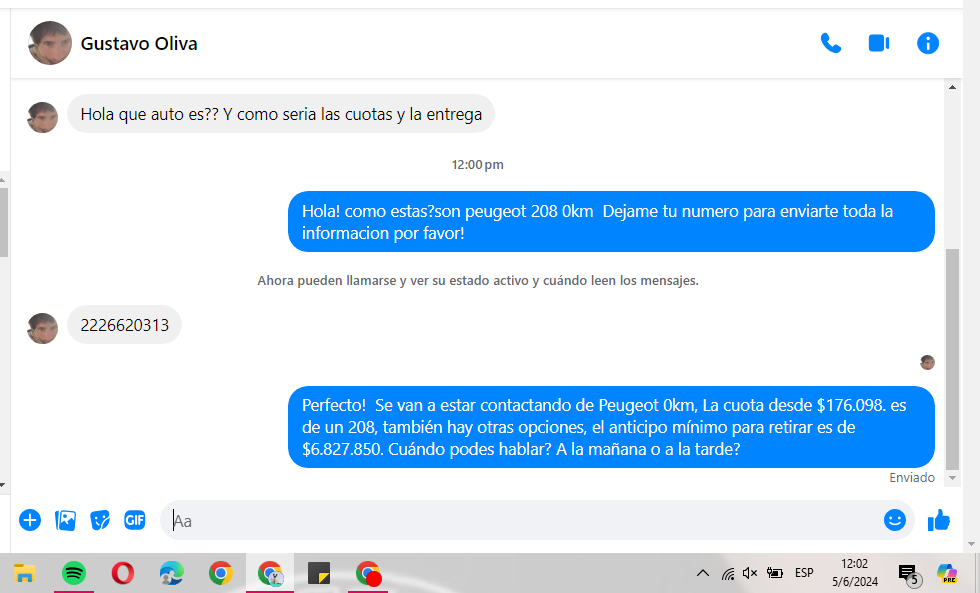
Task: Open active Chrome profile window in taskbar
Action: pos(270,573)
